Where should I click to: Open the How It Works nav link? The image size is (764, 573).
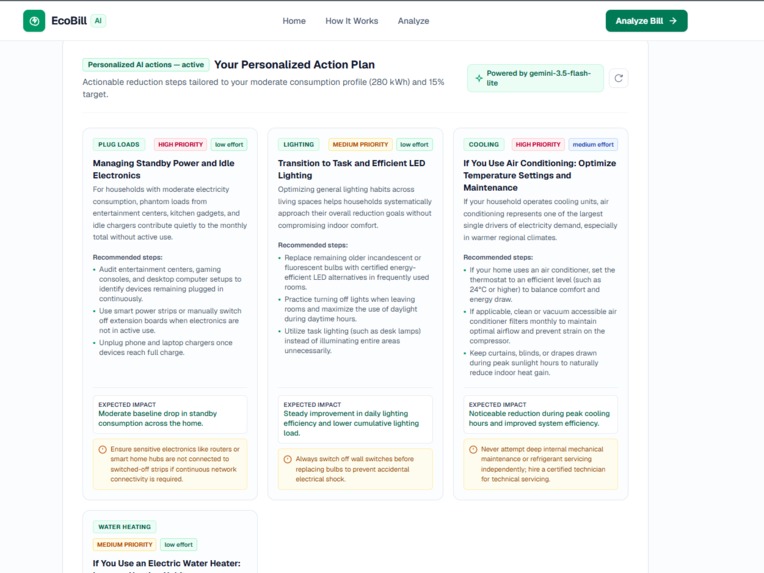tap(352, 21)
